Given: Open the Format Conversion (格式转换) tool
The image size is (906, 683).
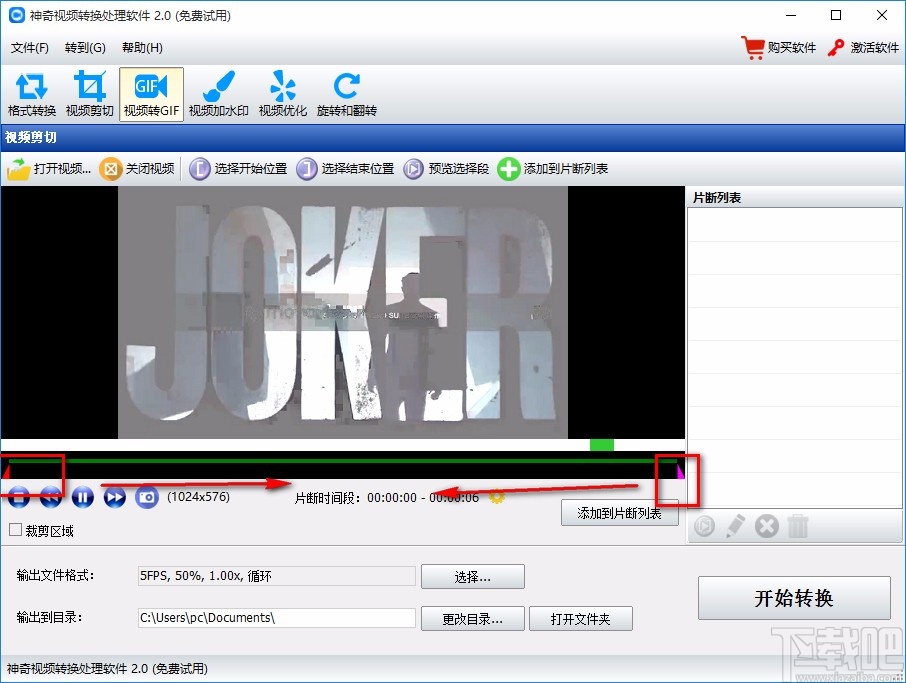Looking at the screenshot, I should click(x=32, y=94).
